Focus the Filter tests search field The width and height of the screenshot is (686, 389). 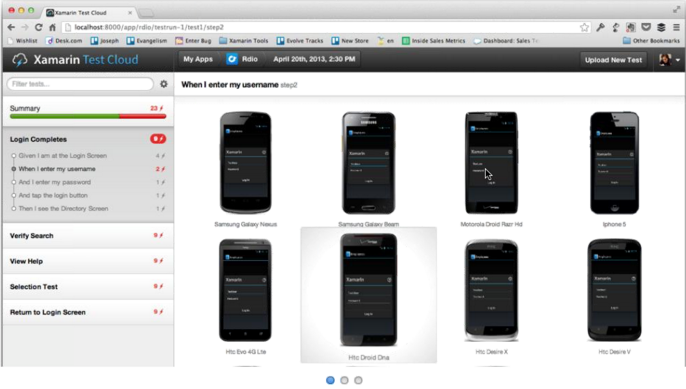coord(80,84)
